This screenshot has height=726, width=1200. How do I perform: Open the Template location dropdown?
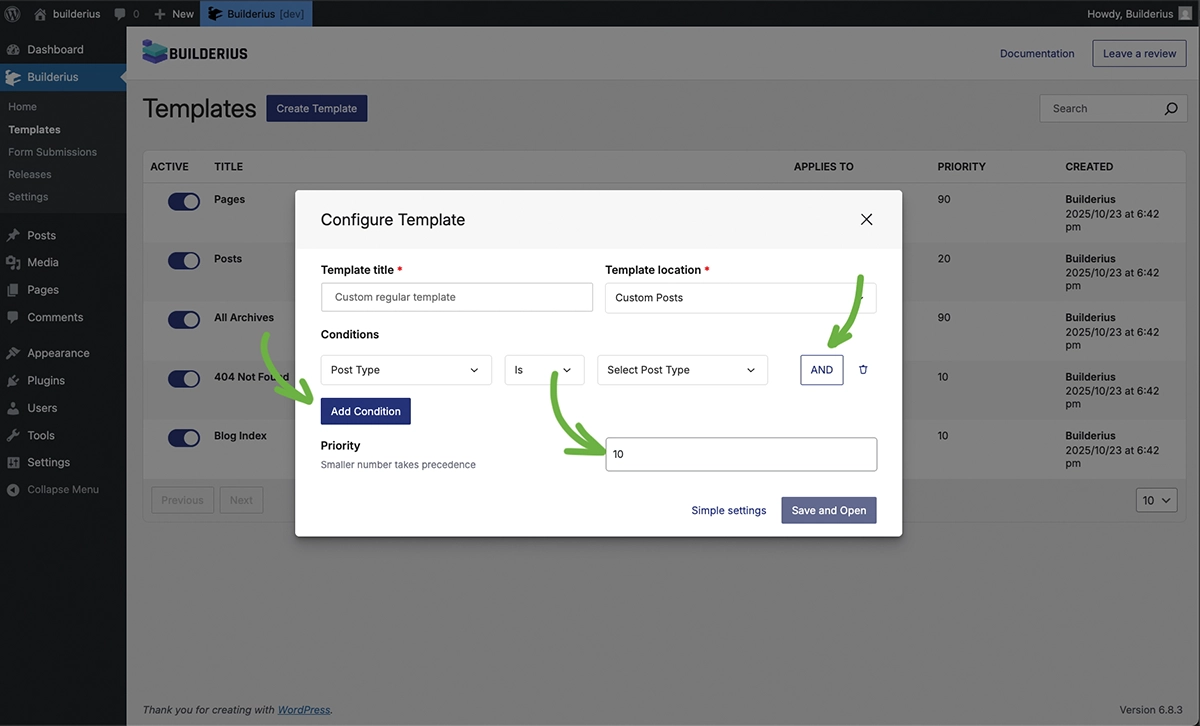tap(740, 297)
